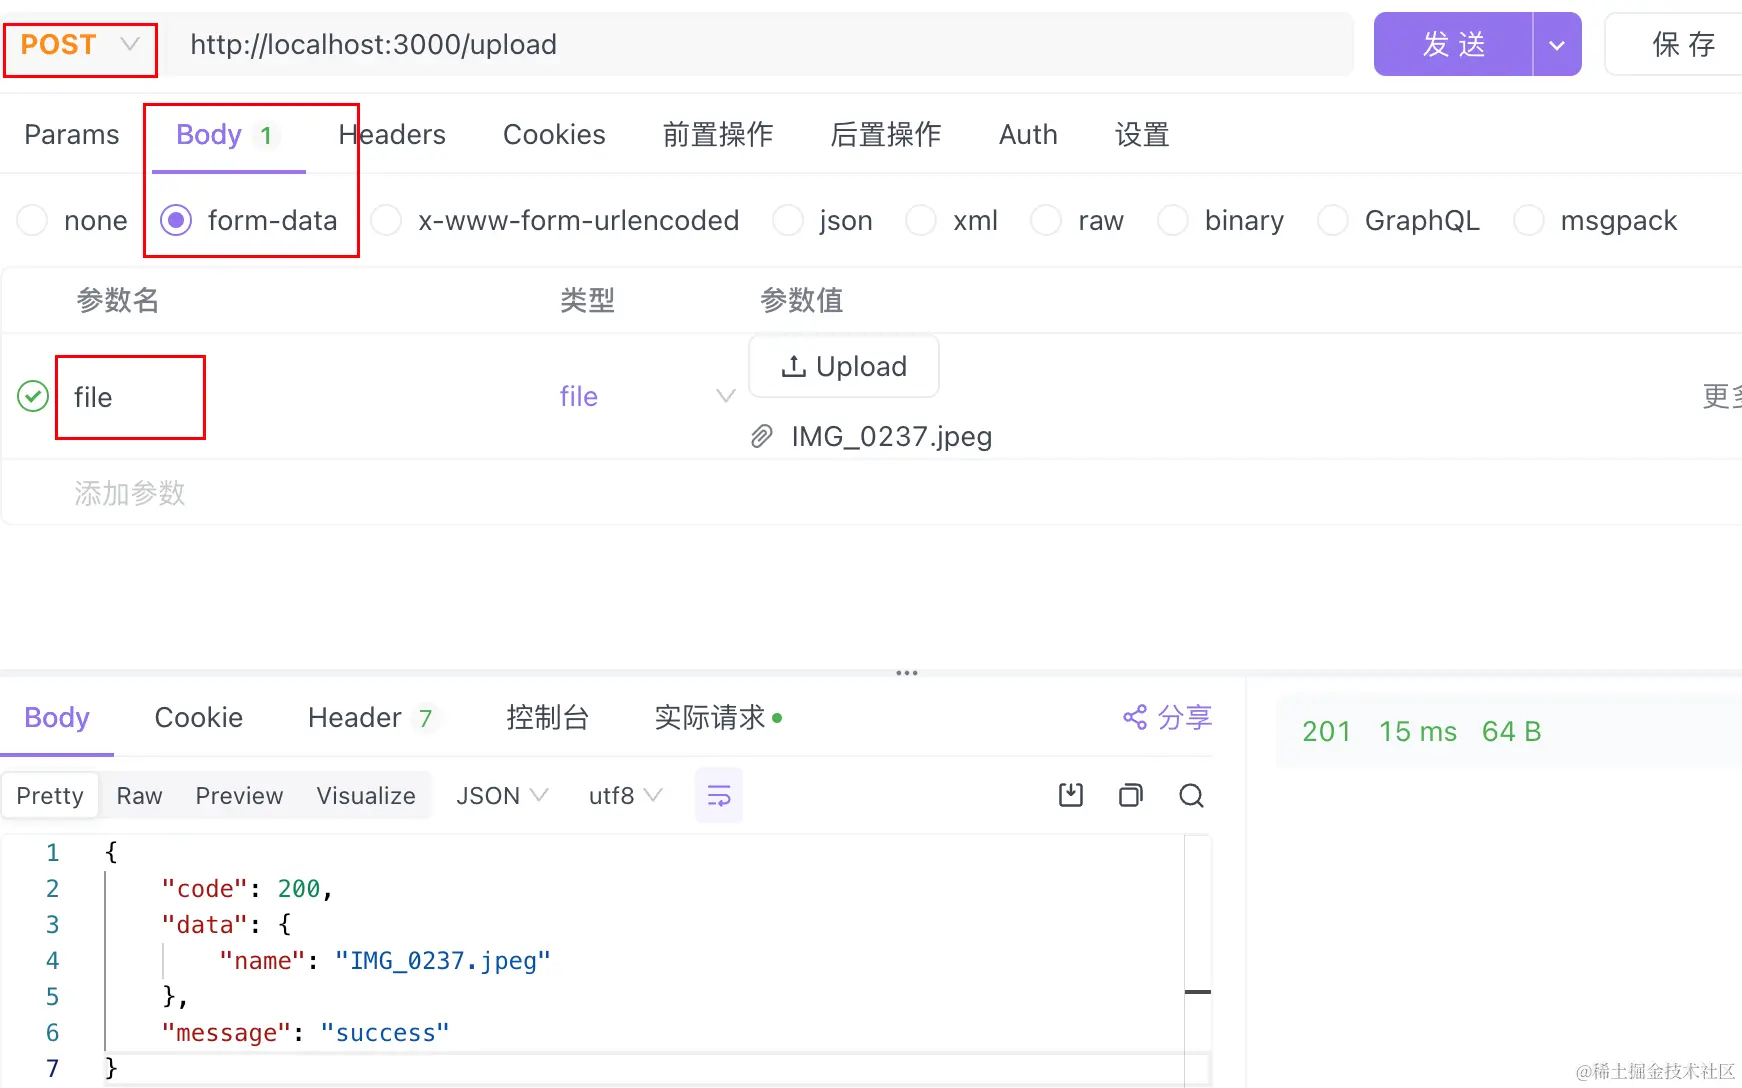Open the response Header tab
1742x1088 pixels.
tap(371, 717)
